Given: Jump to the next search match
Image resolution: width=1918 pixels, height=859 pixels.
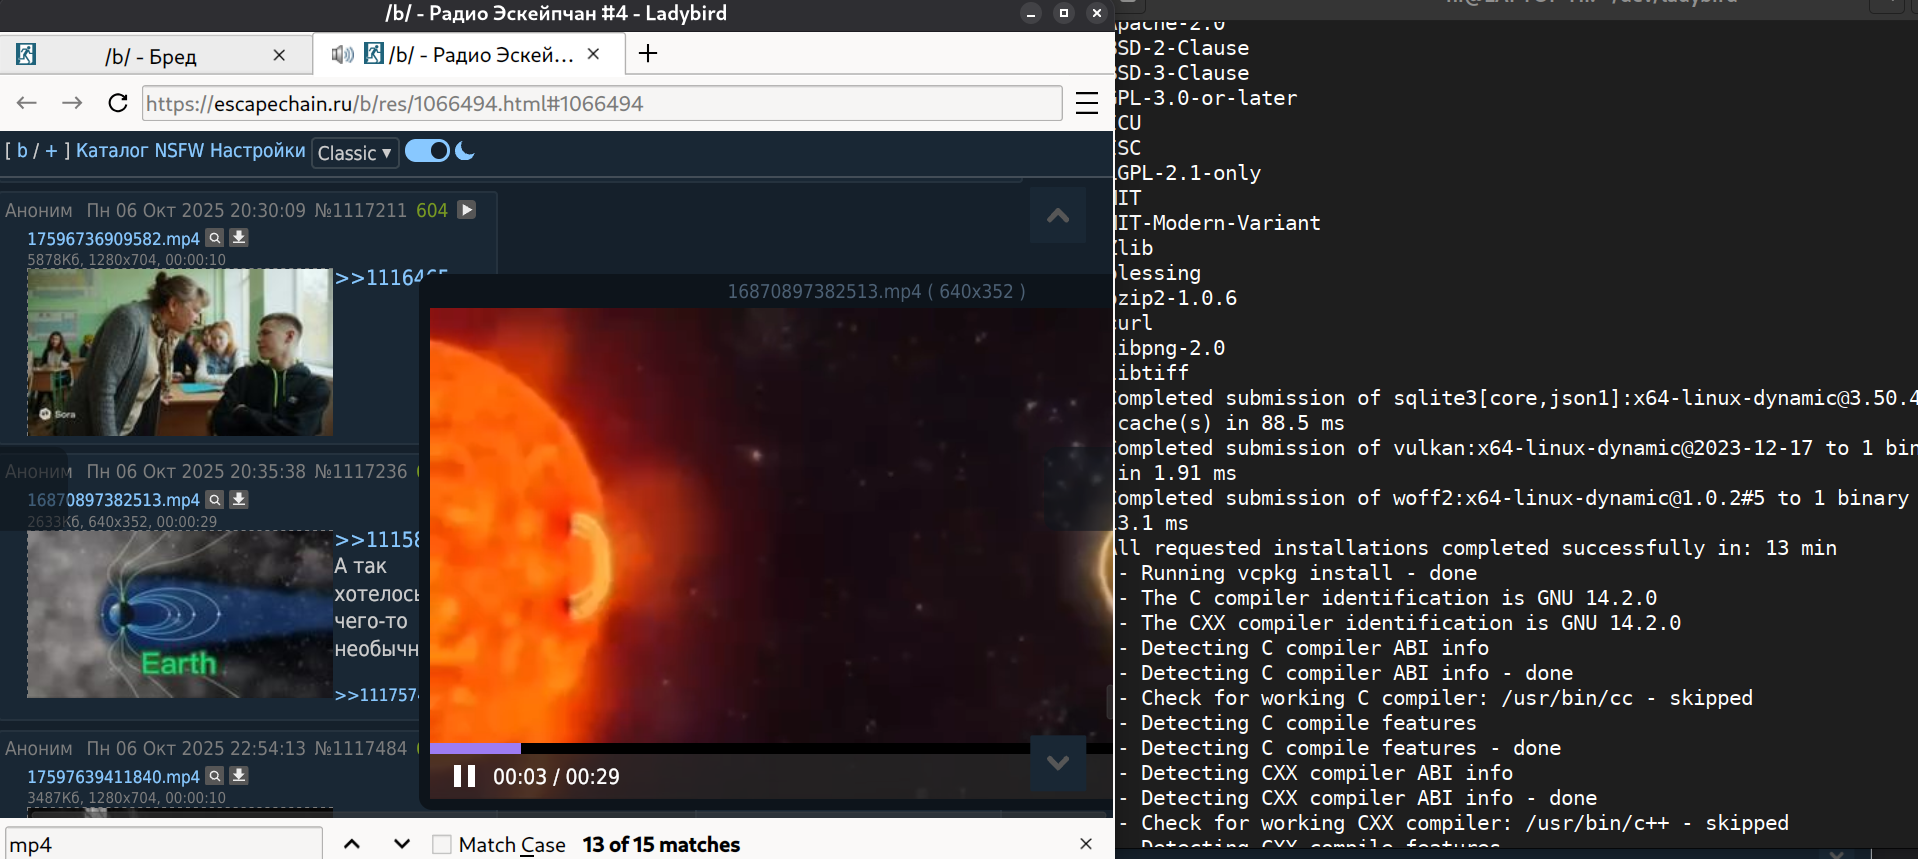Looking at the screenshot, I should pos(402,844).
